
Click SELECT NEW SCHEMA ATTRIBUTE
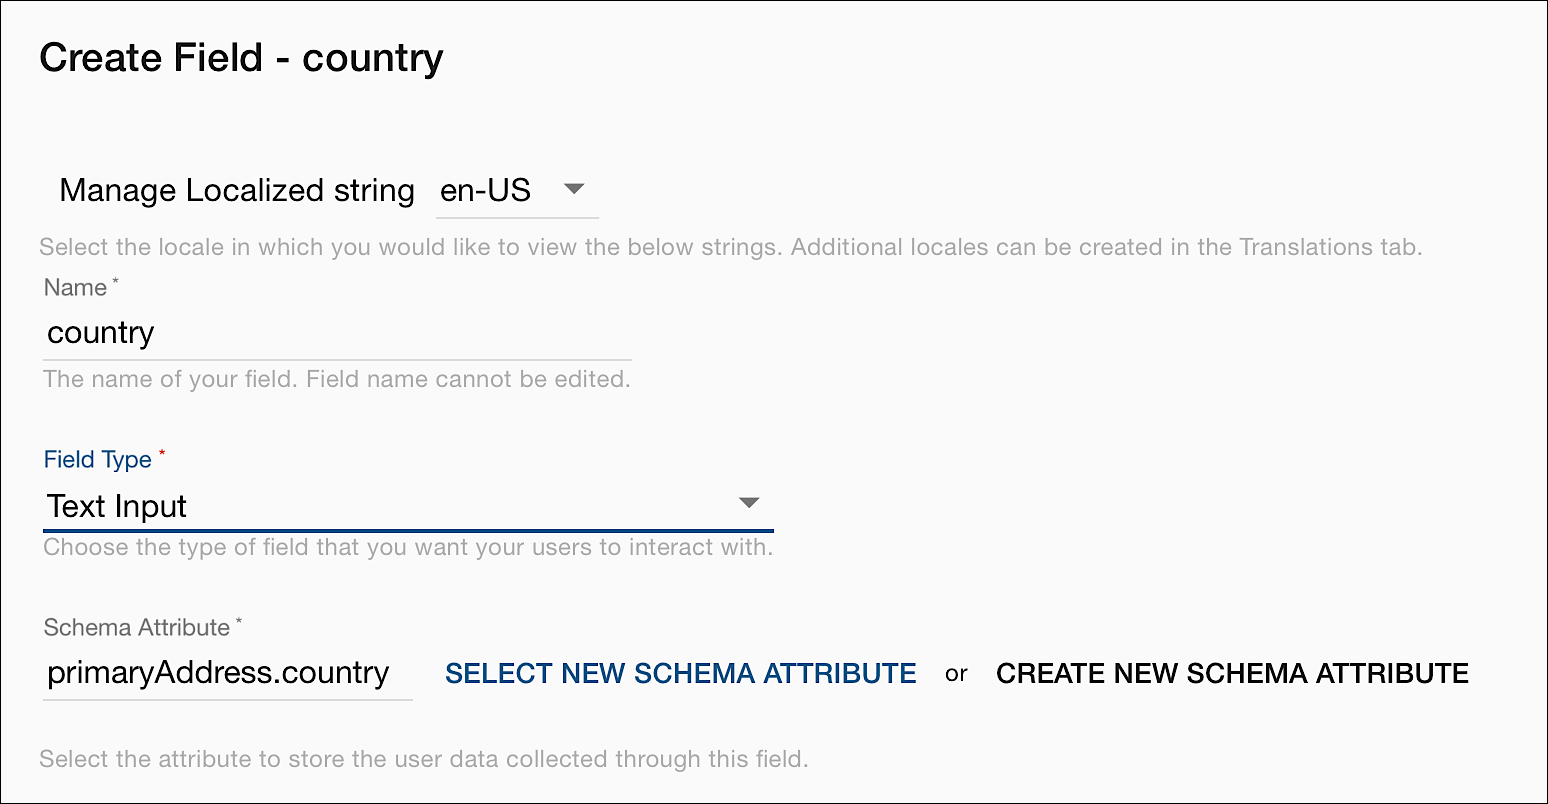click(680, 674)
